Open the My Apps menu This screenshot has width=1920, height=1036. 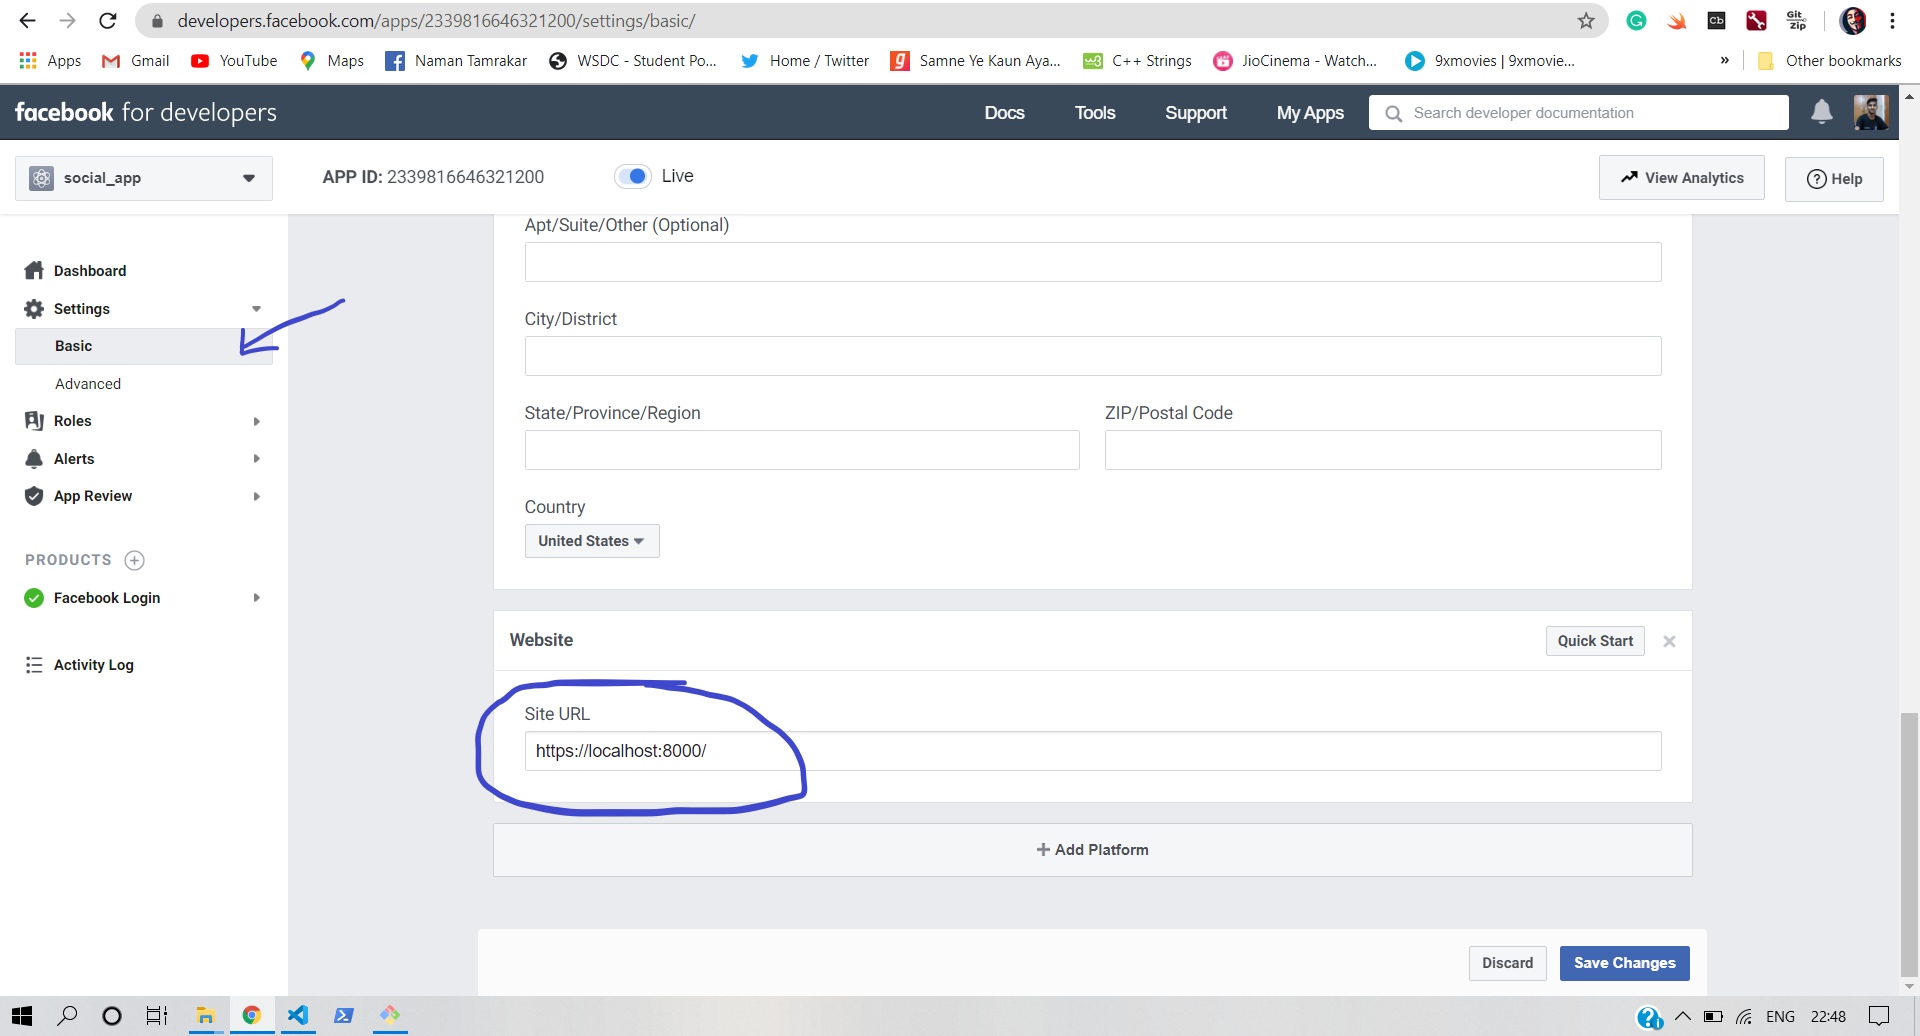pos(1310,112)
